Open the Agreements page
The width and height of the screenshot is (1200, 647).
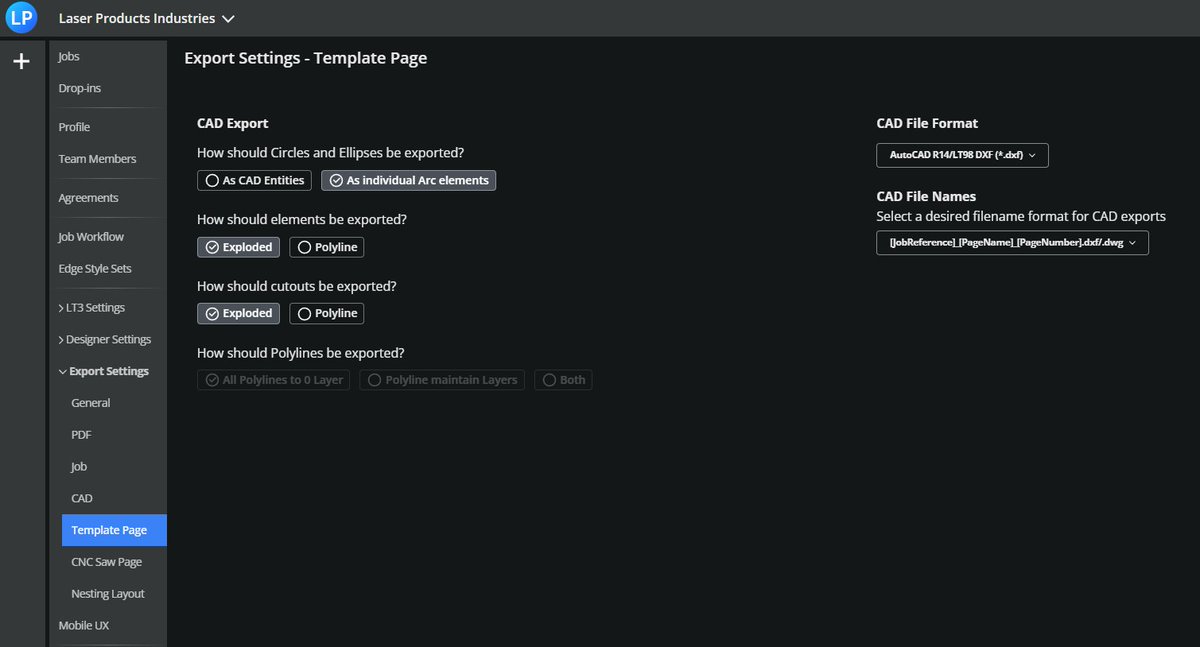(x=88, y=198)
